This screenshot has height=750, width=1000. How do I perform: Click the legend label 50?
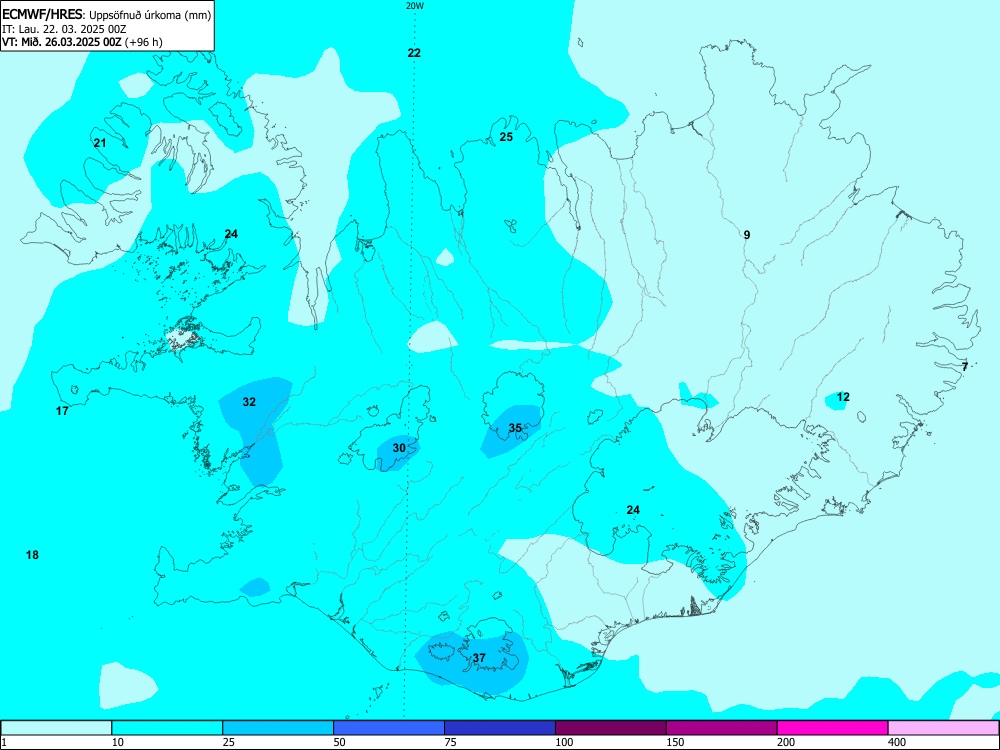tap(339, 742)
